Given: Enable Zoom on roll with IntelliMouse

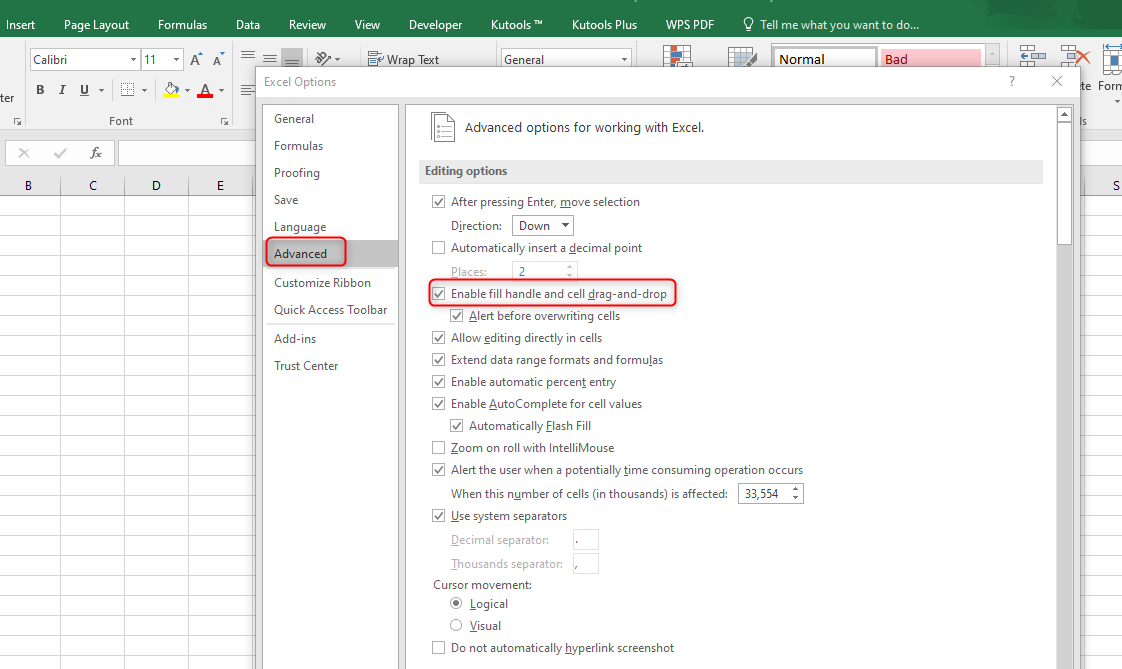Looking at the screenshot, I should (x=438, y=447).
